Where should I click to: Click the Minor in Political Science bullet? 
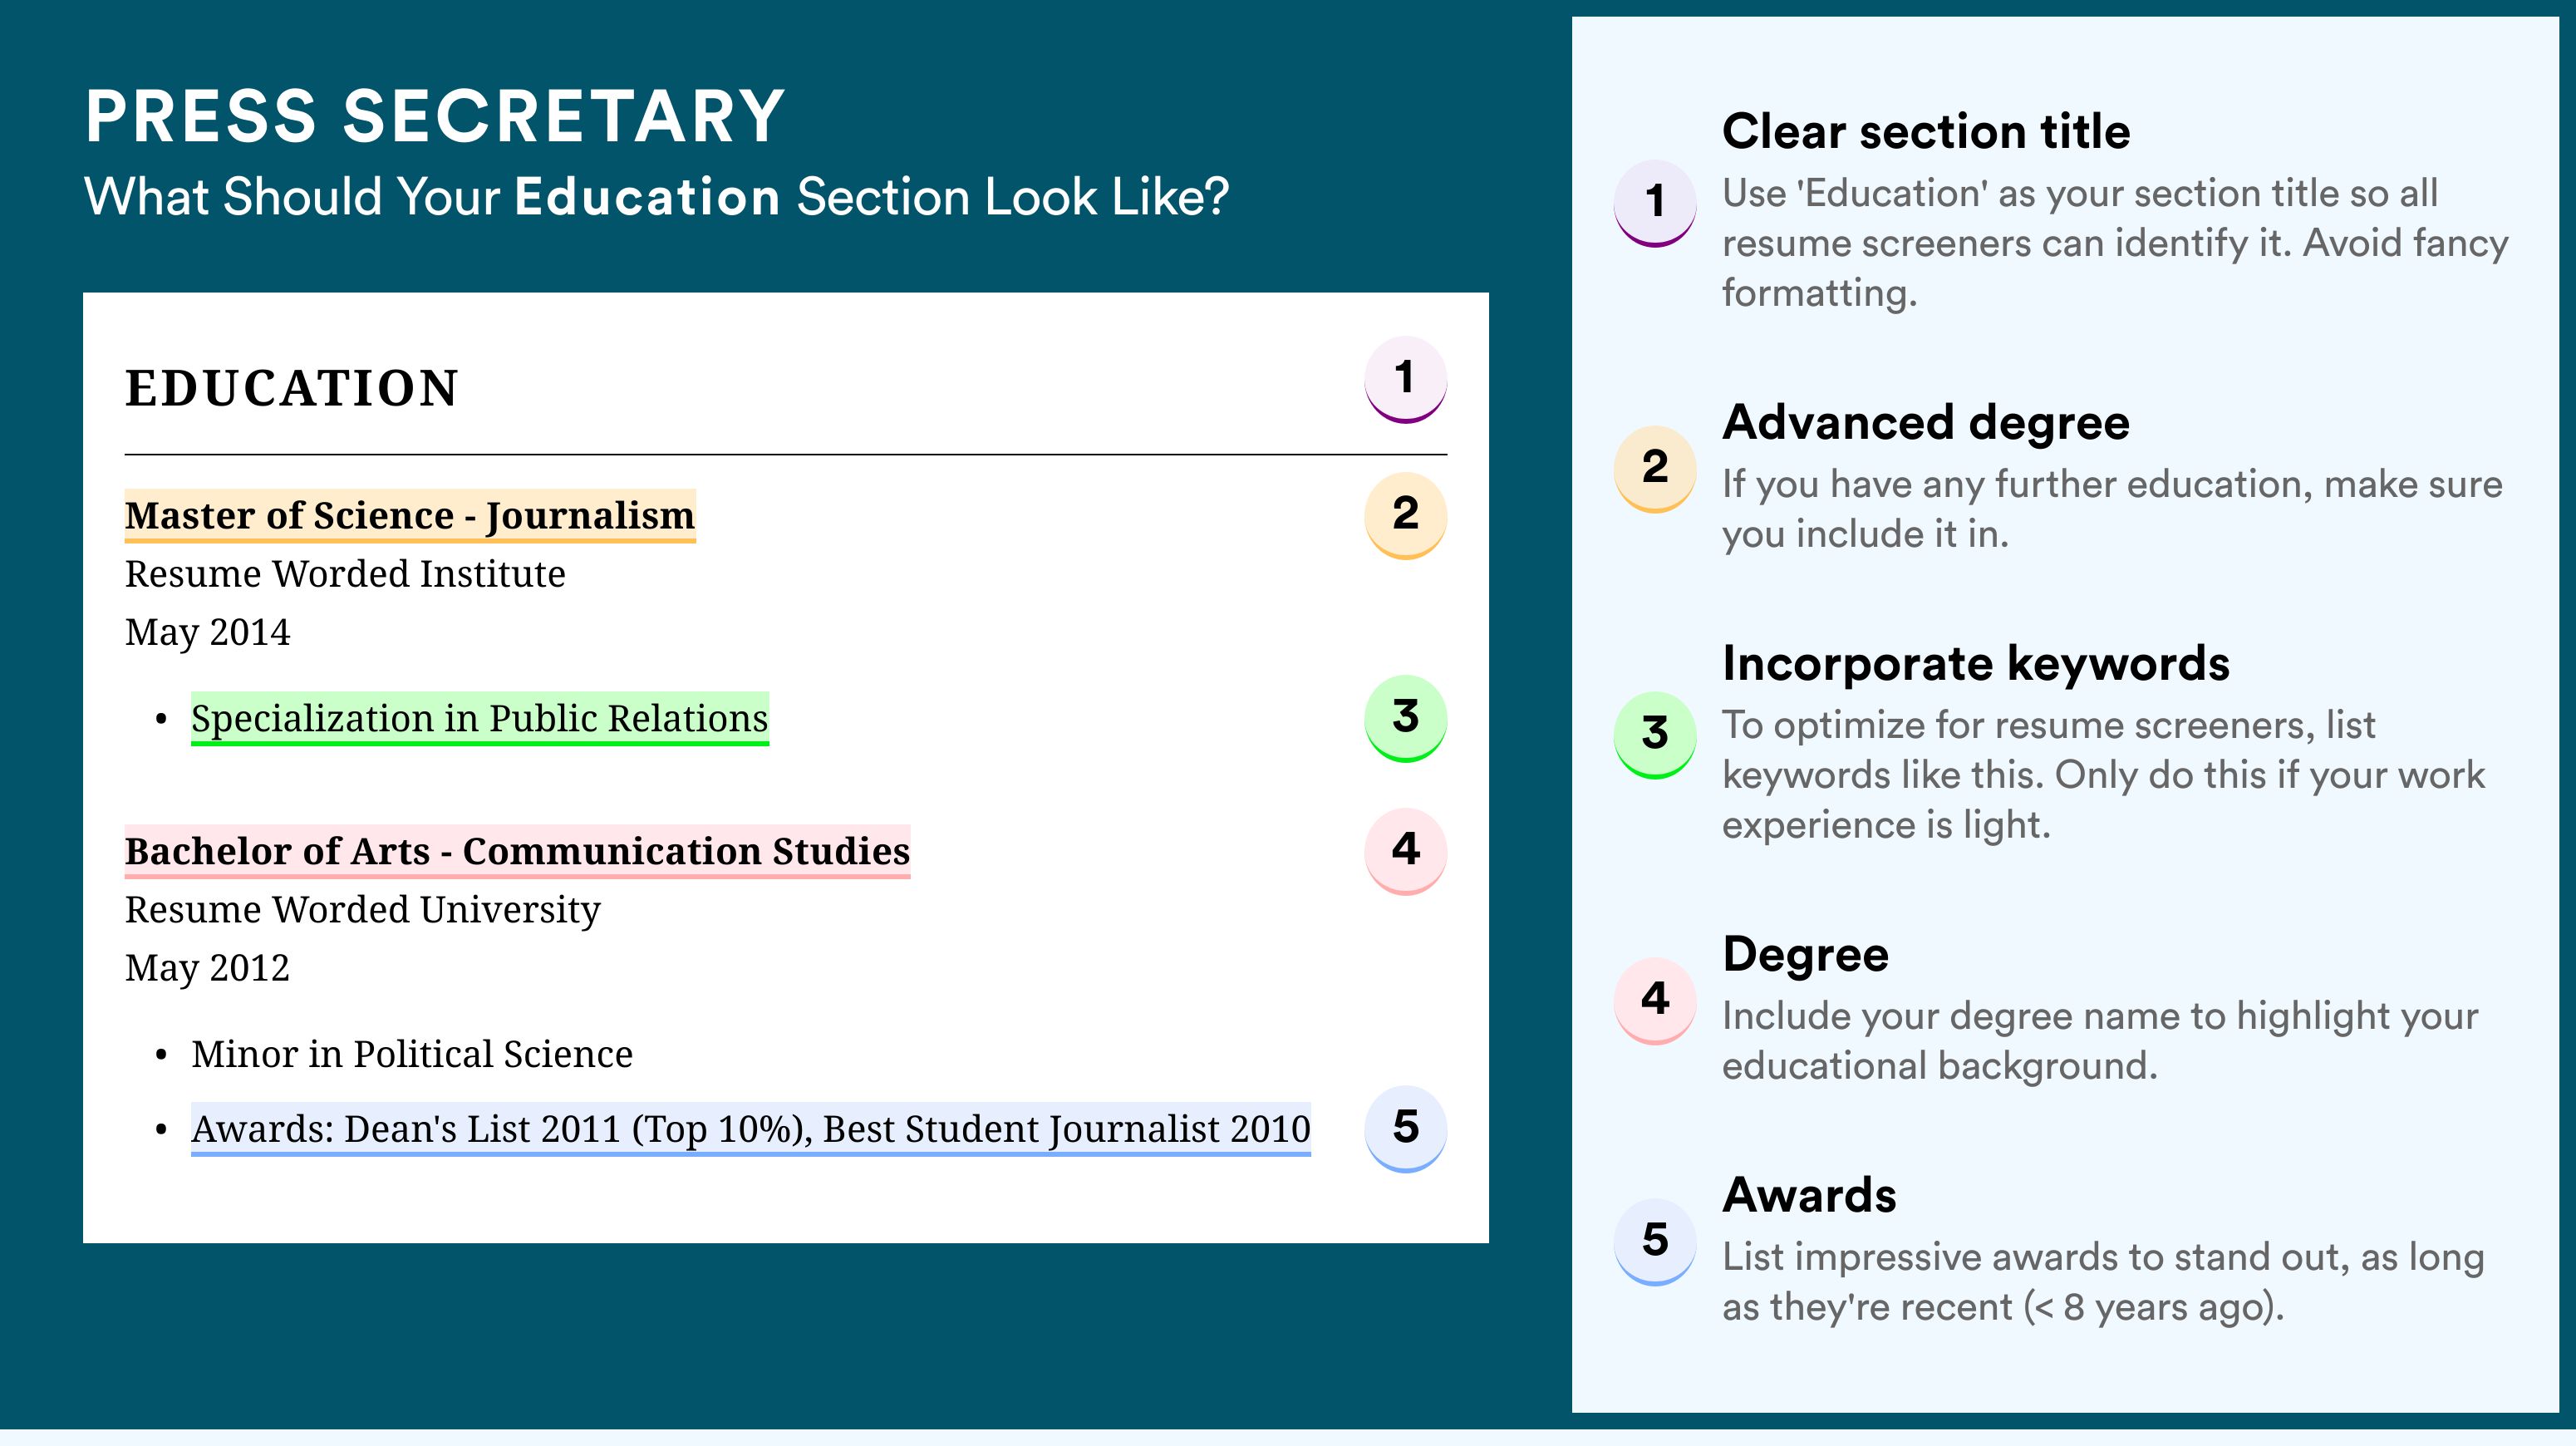tap(412, 1054)
